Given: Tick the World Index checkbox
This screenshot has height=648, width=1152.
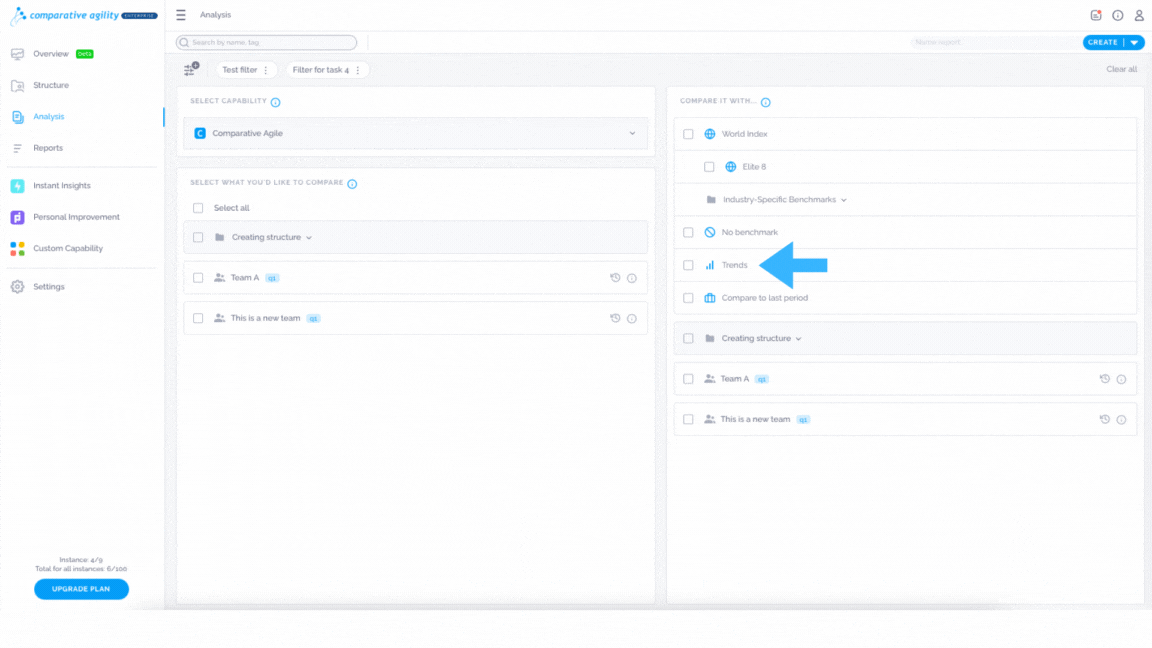Looking at the screenshot, I should (688, 134).
